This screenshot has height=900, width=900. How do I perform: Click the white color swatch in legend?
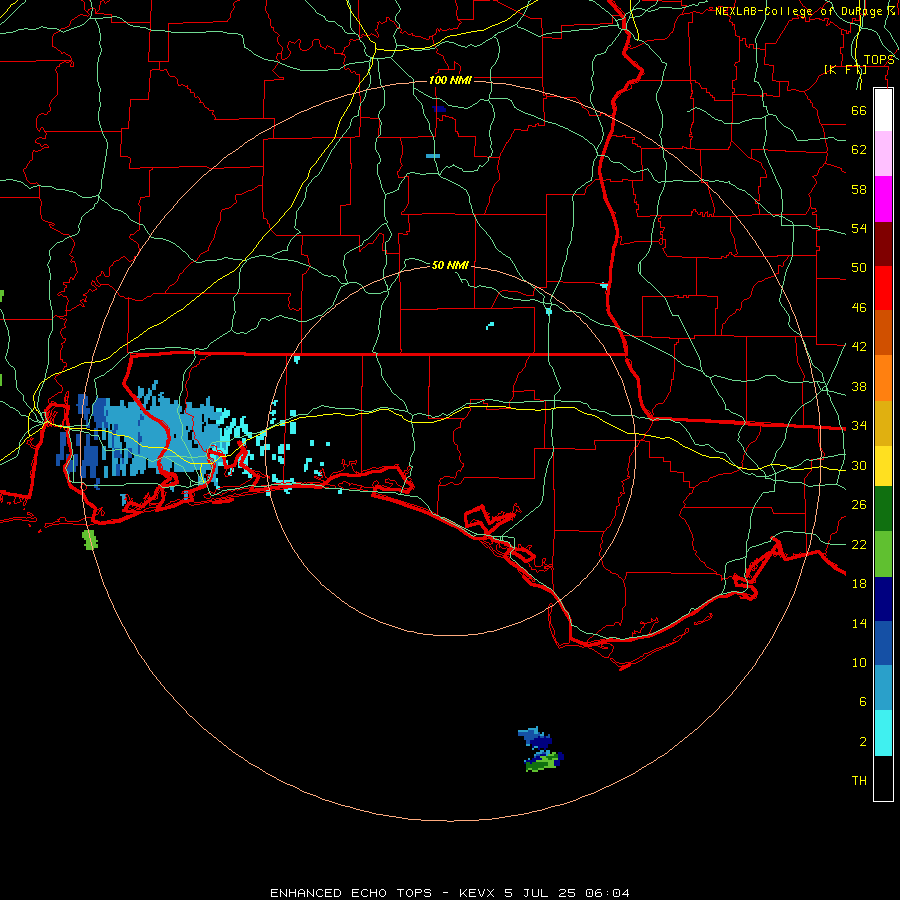click(883, 110)
